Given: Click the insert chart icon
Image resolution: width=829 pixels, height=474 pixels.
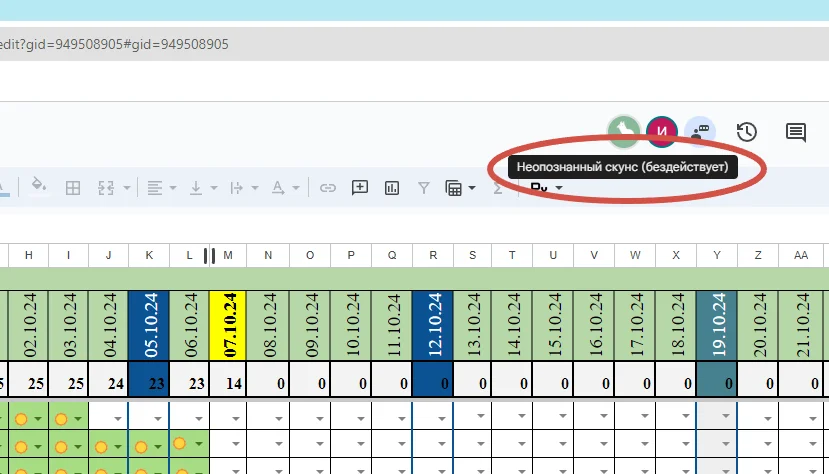Looking at the screenshot, I should click(392, 188).
